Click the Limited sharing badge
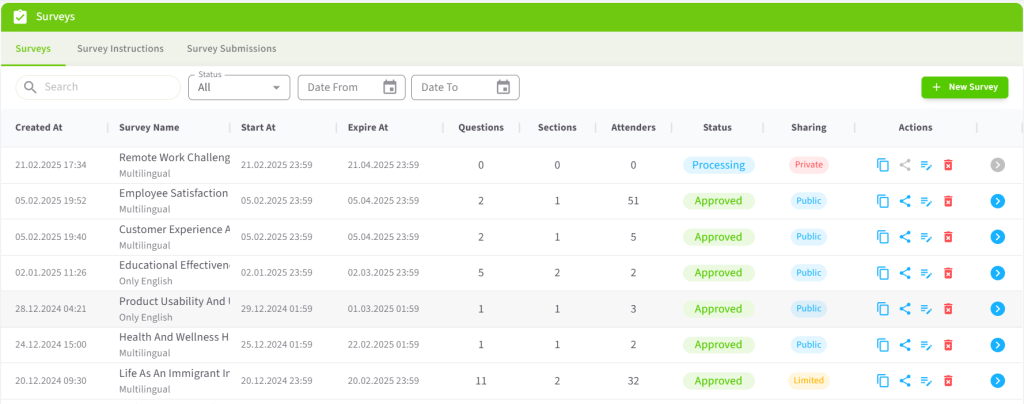The height and width of the screenshot is (404, 1024). click(x=808, y=381)
